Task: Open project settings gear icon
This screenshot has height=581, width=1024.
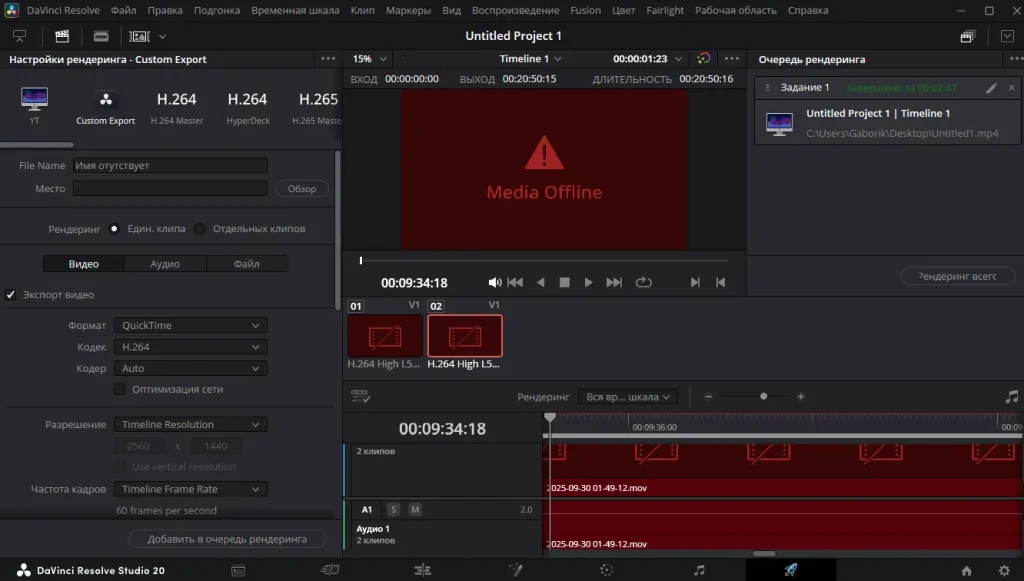Action: click(1003, 570)
